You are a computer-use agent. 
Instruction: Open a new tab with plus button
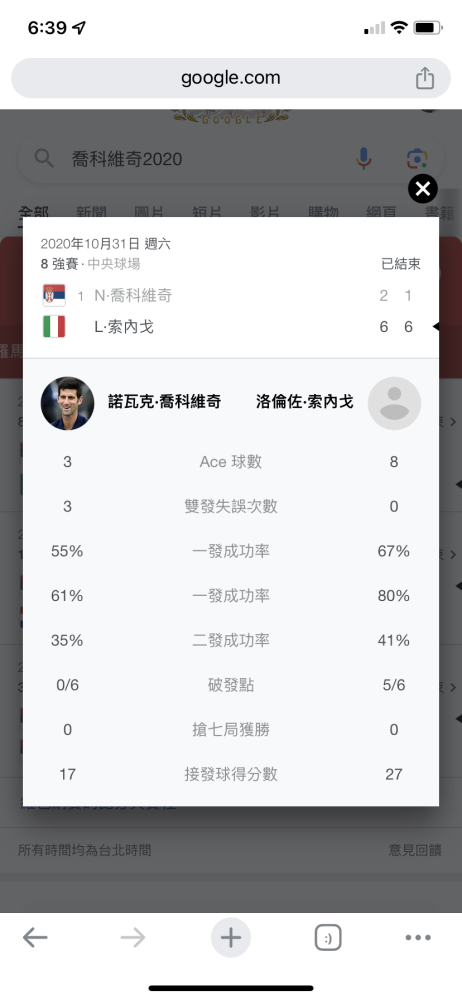point(231,938)
